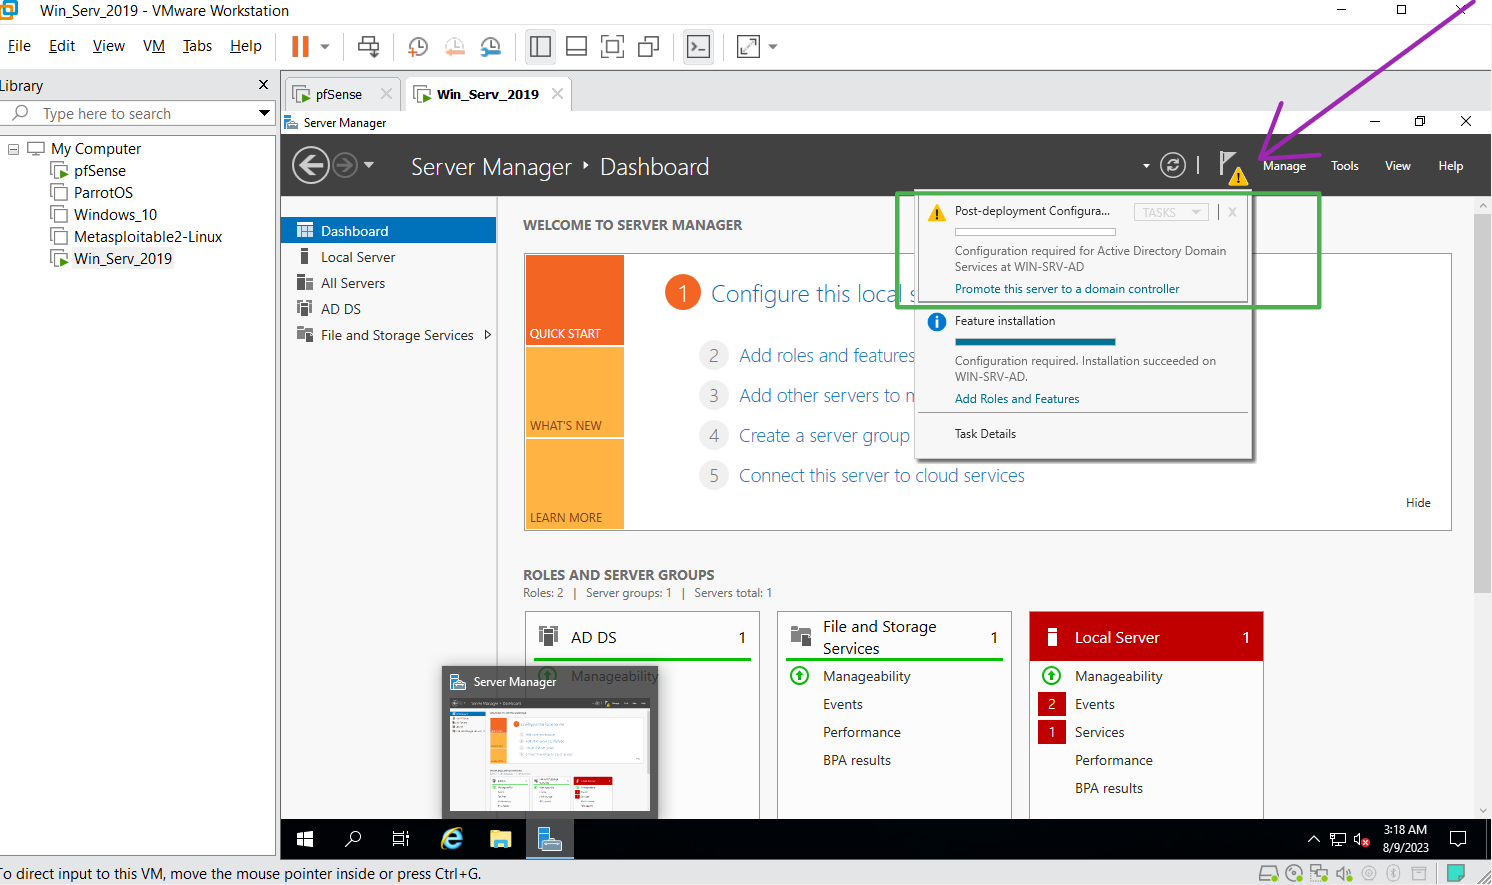
Task: Open Internet Explorer from taskbar
Action: click(452, 839)
